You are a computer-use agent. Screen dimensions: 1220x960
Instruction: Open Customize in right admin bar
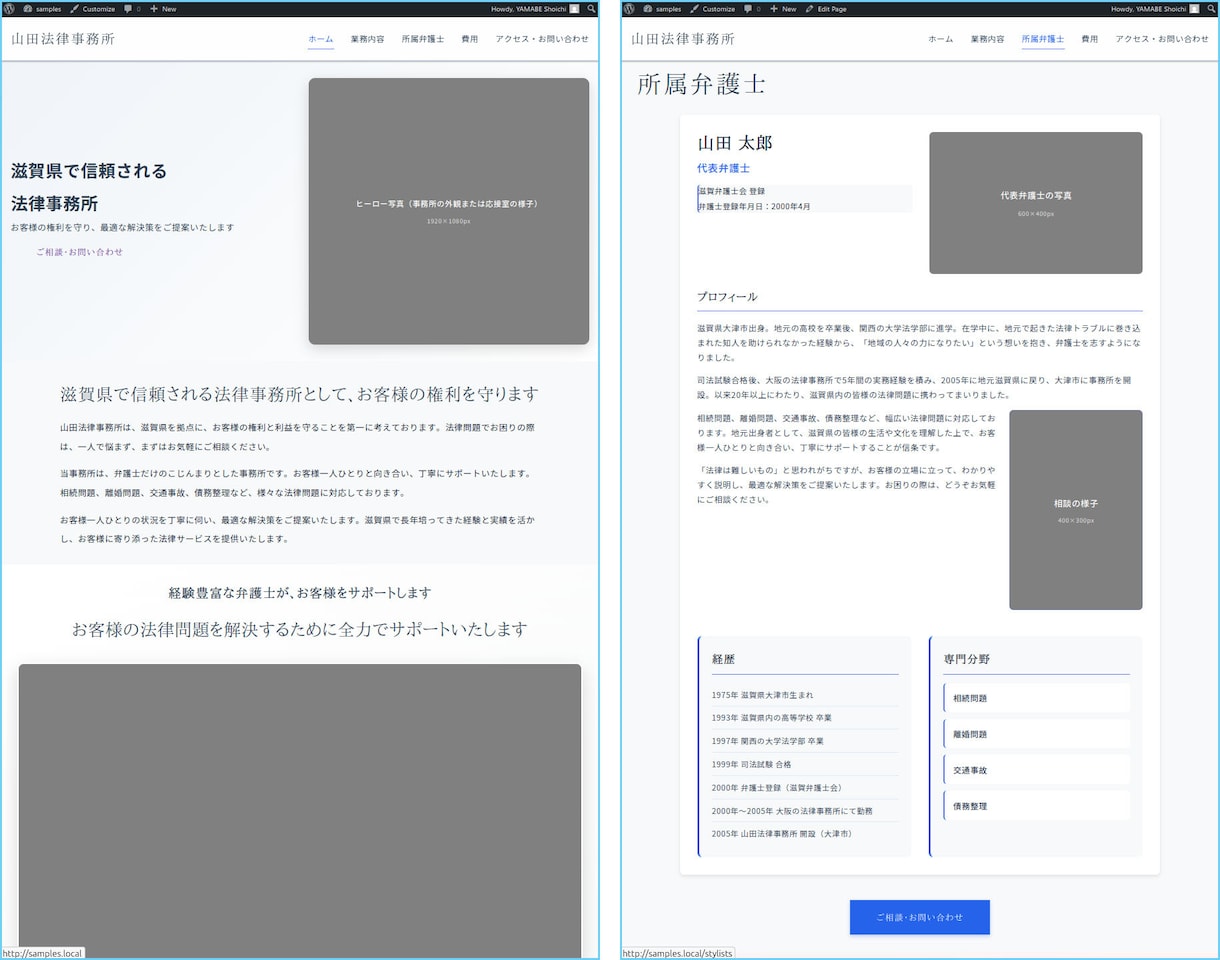click(712, 8)
